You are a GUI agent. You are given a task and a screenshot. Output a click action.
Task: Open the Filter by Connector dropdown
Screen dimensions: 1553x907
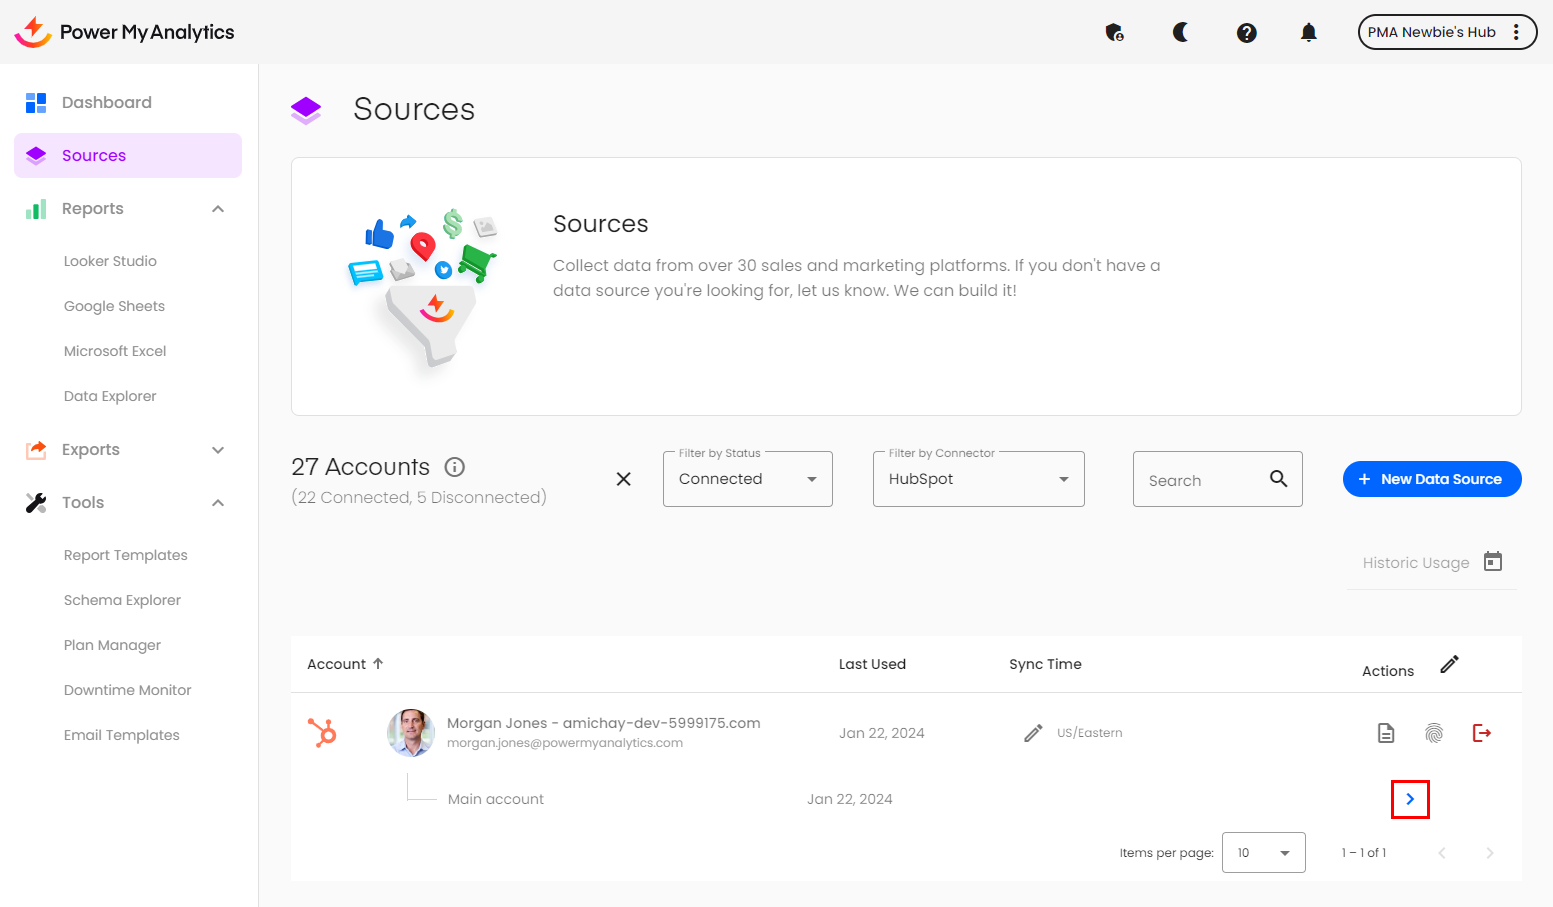978,479
